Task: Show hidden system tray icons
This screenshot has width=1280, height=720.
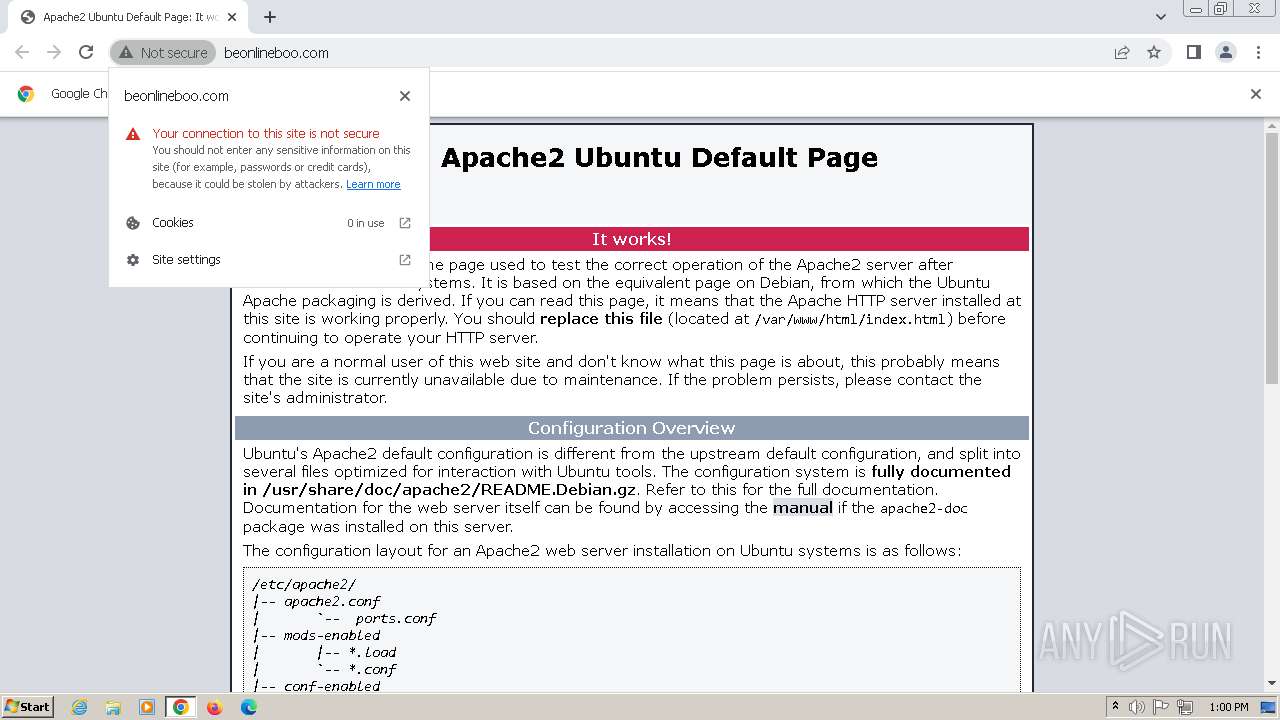Action: point(1115,707)
